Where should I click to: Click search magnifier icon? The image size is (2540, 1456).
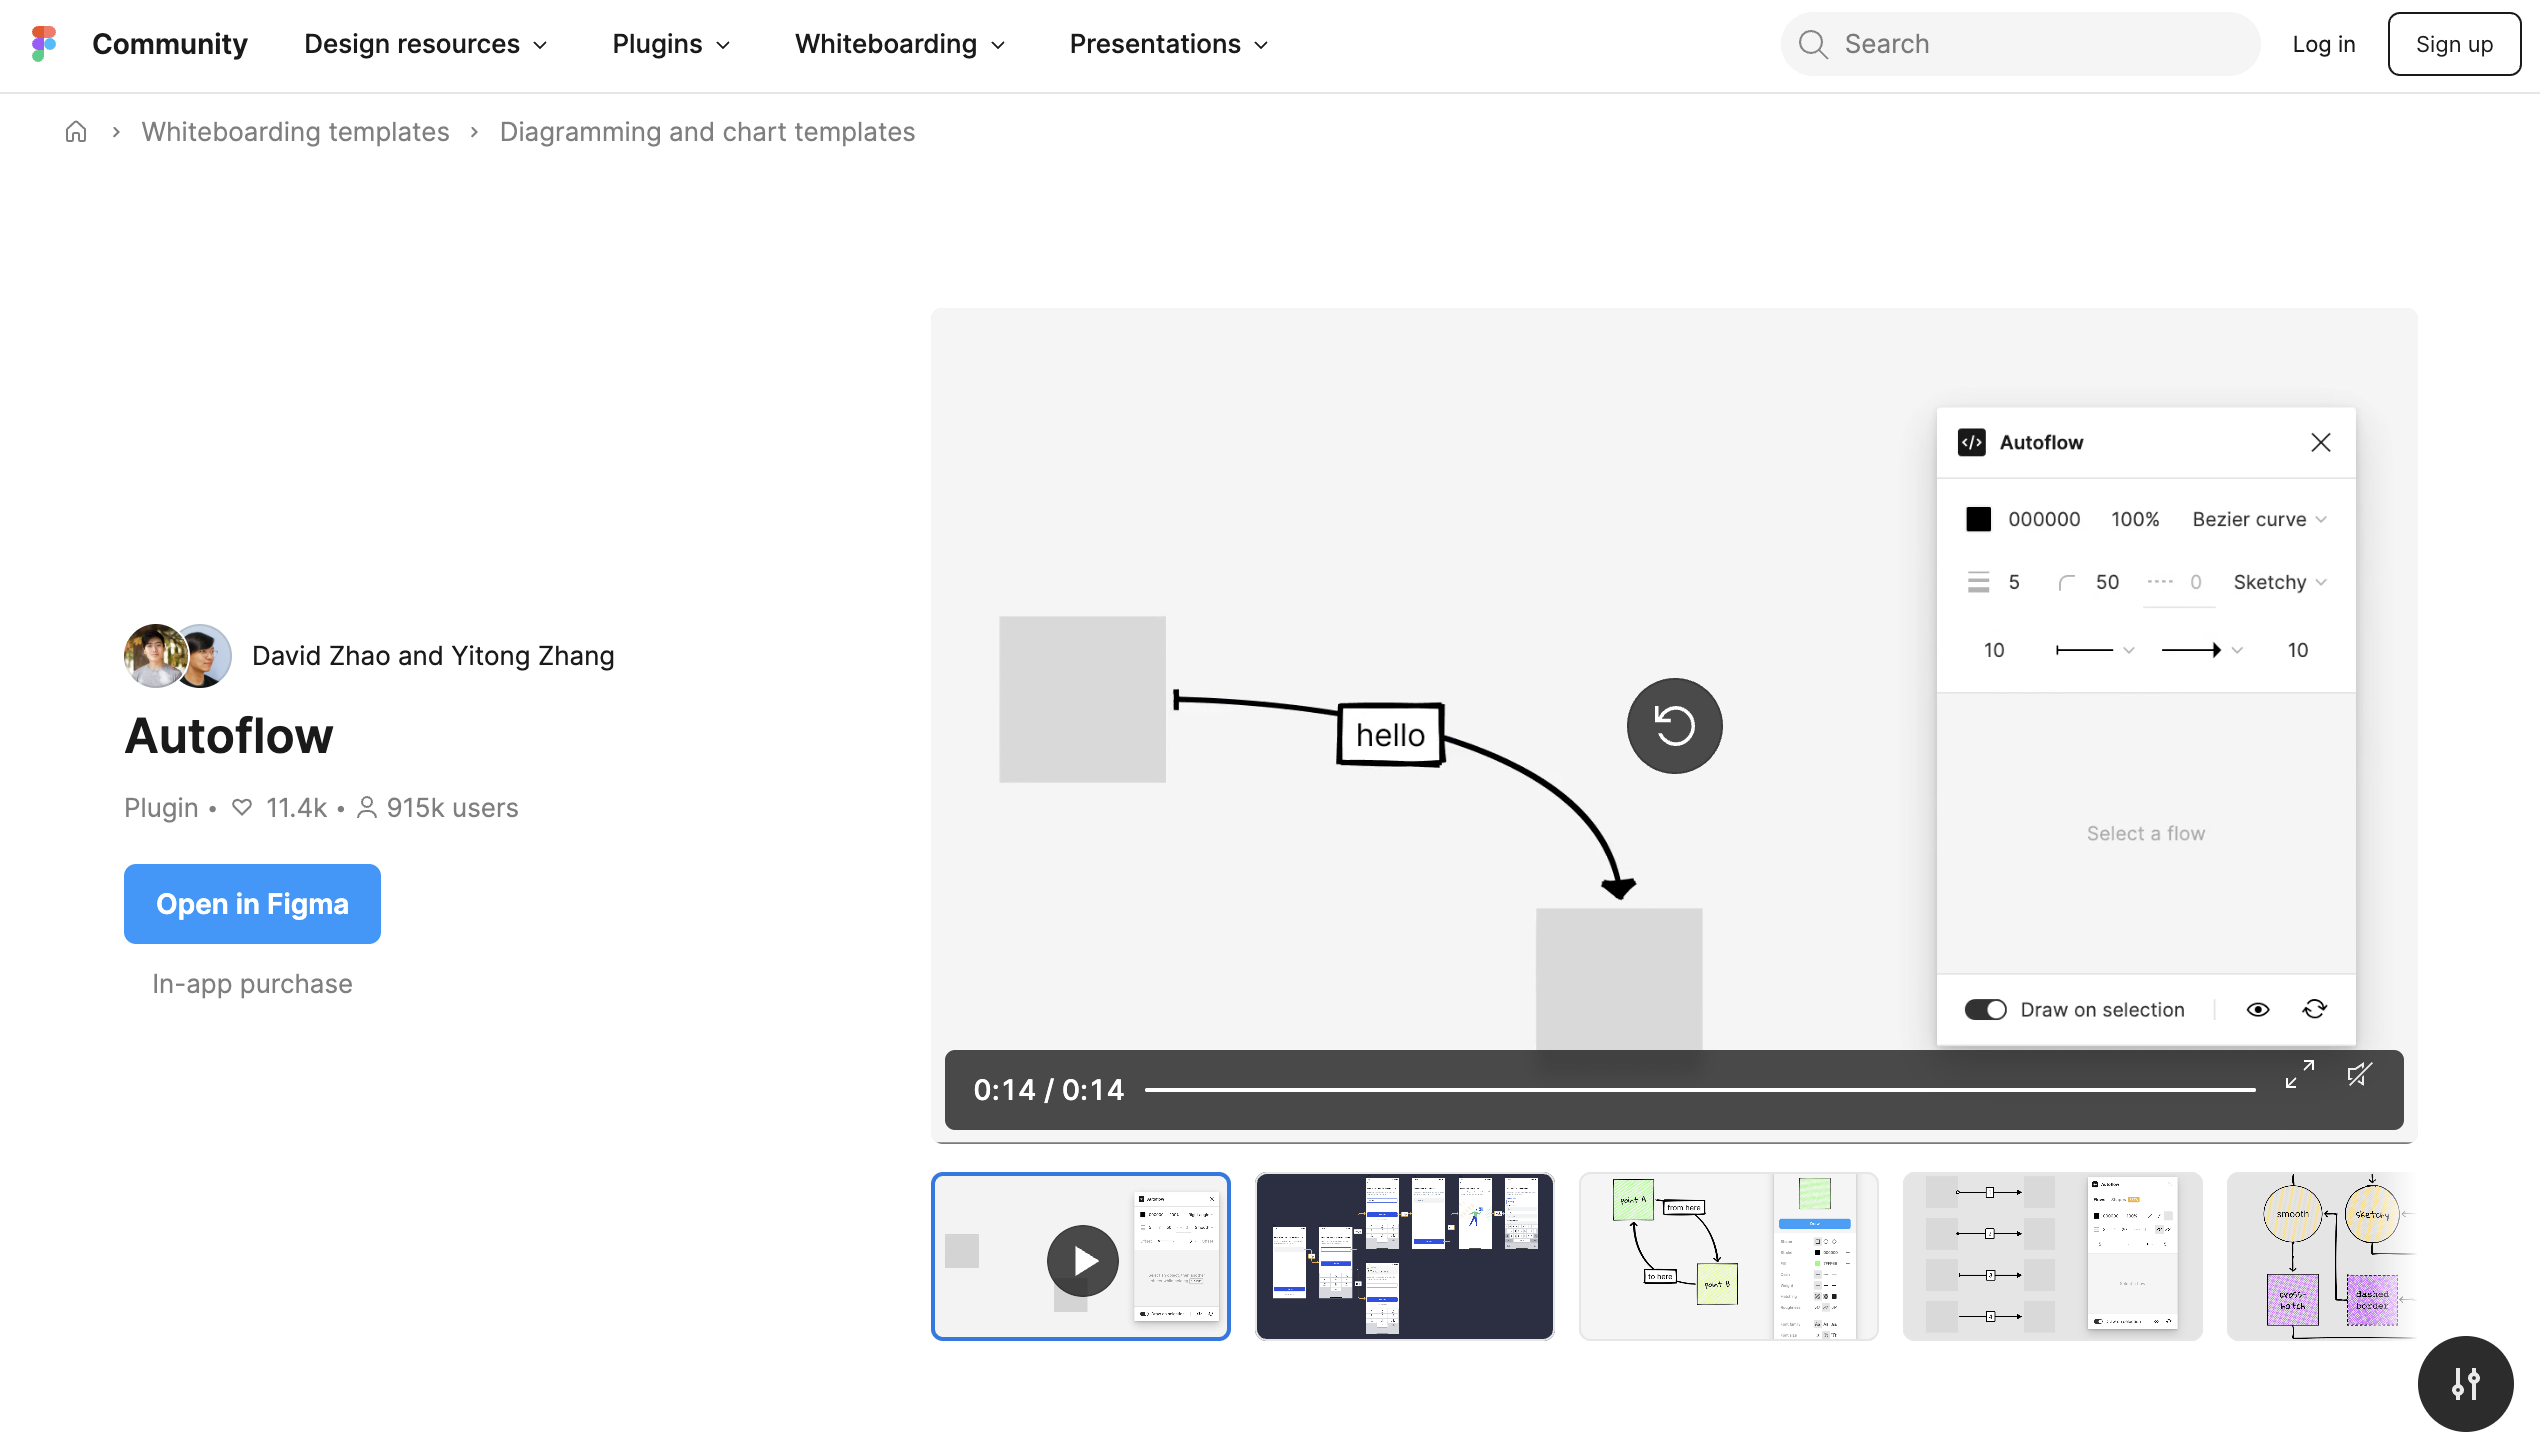(x=1813, y=44)
